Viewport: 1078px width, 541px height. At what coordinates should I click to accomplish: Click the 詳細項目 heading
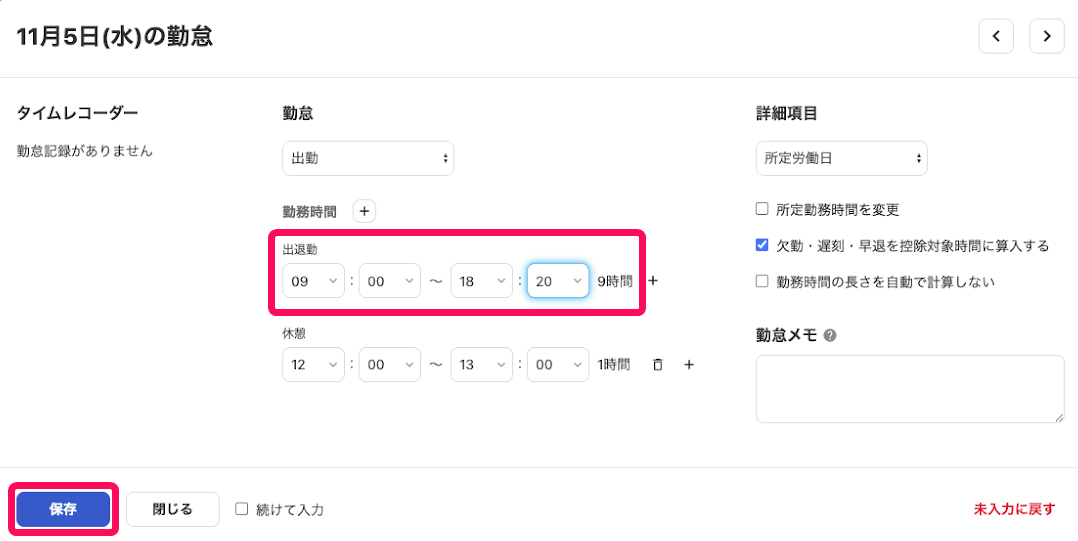click(786, 113)
